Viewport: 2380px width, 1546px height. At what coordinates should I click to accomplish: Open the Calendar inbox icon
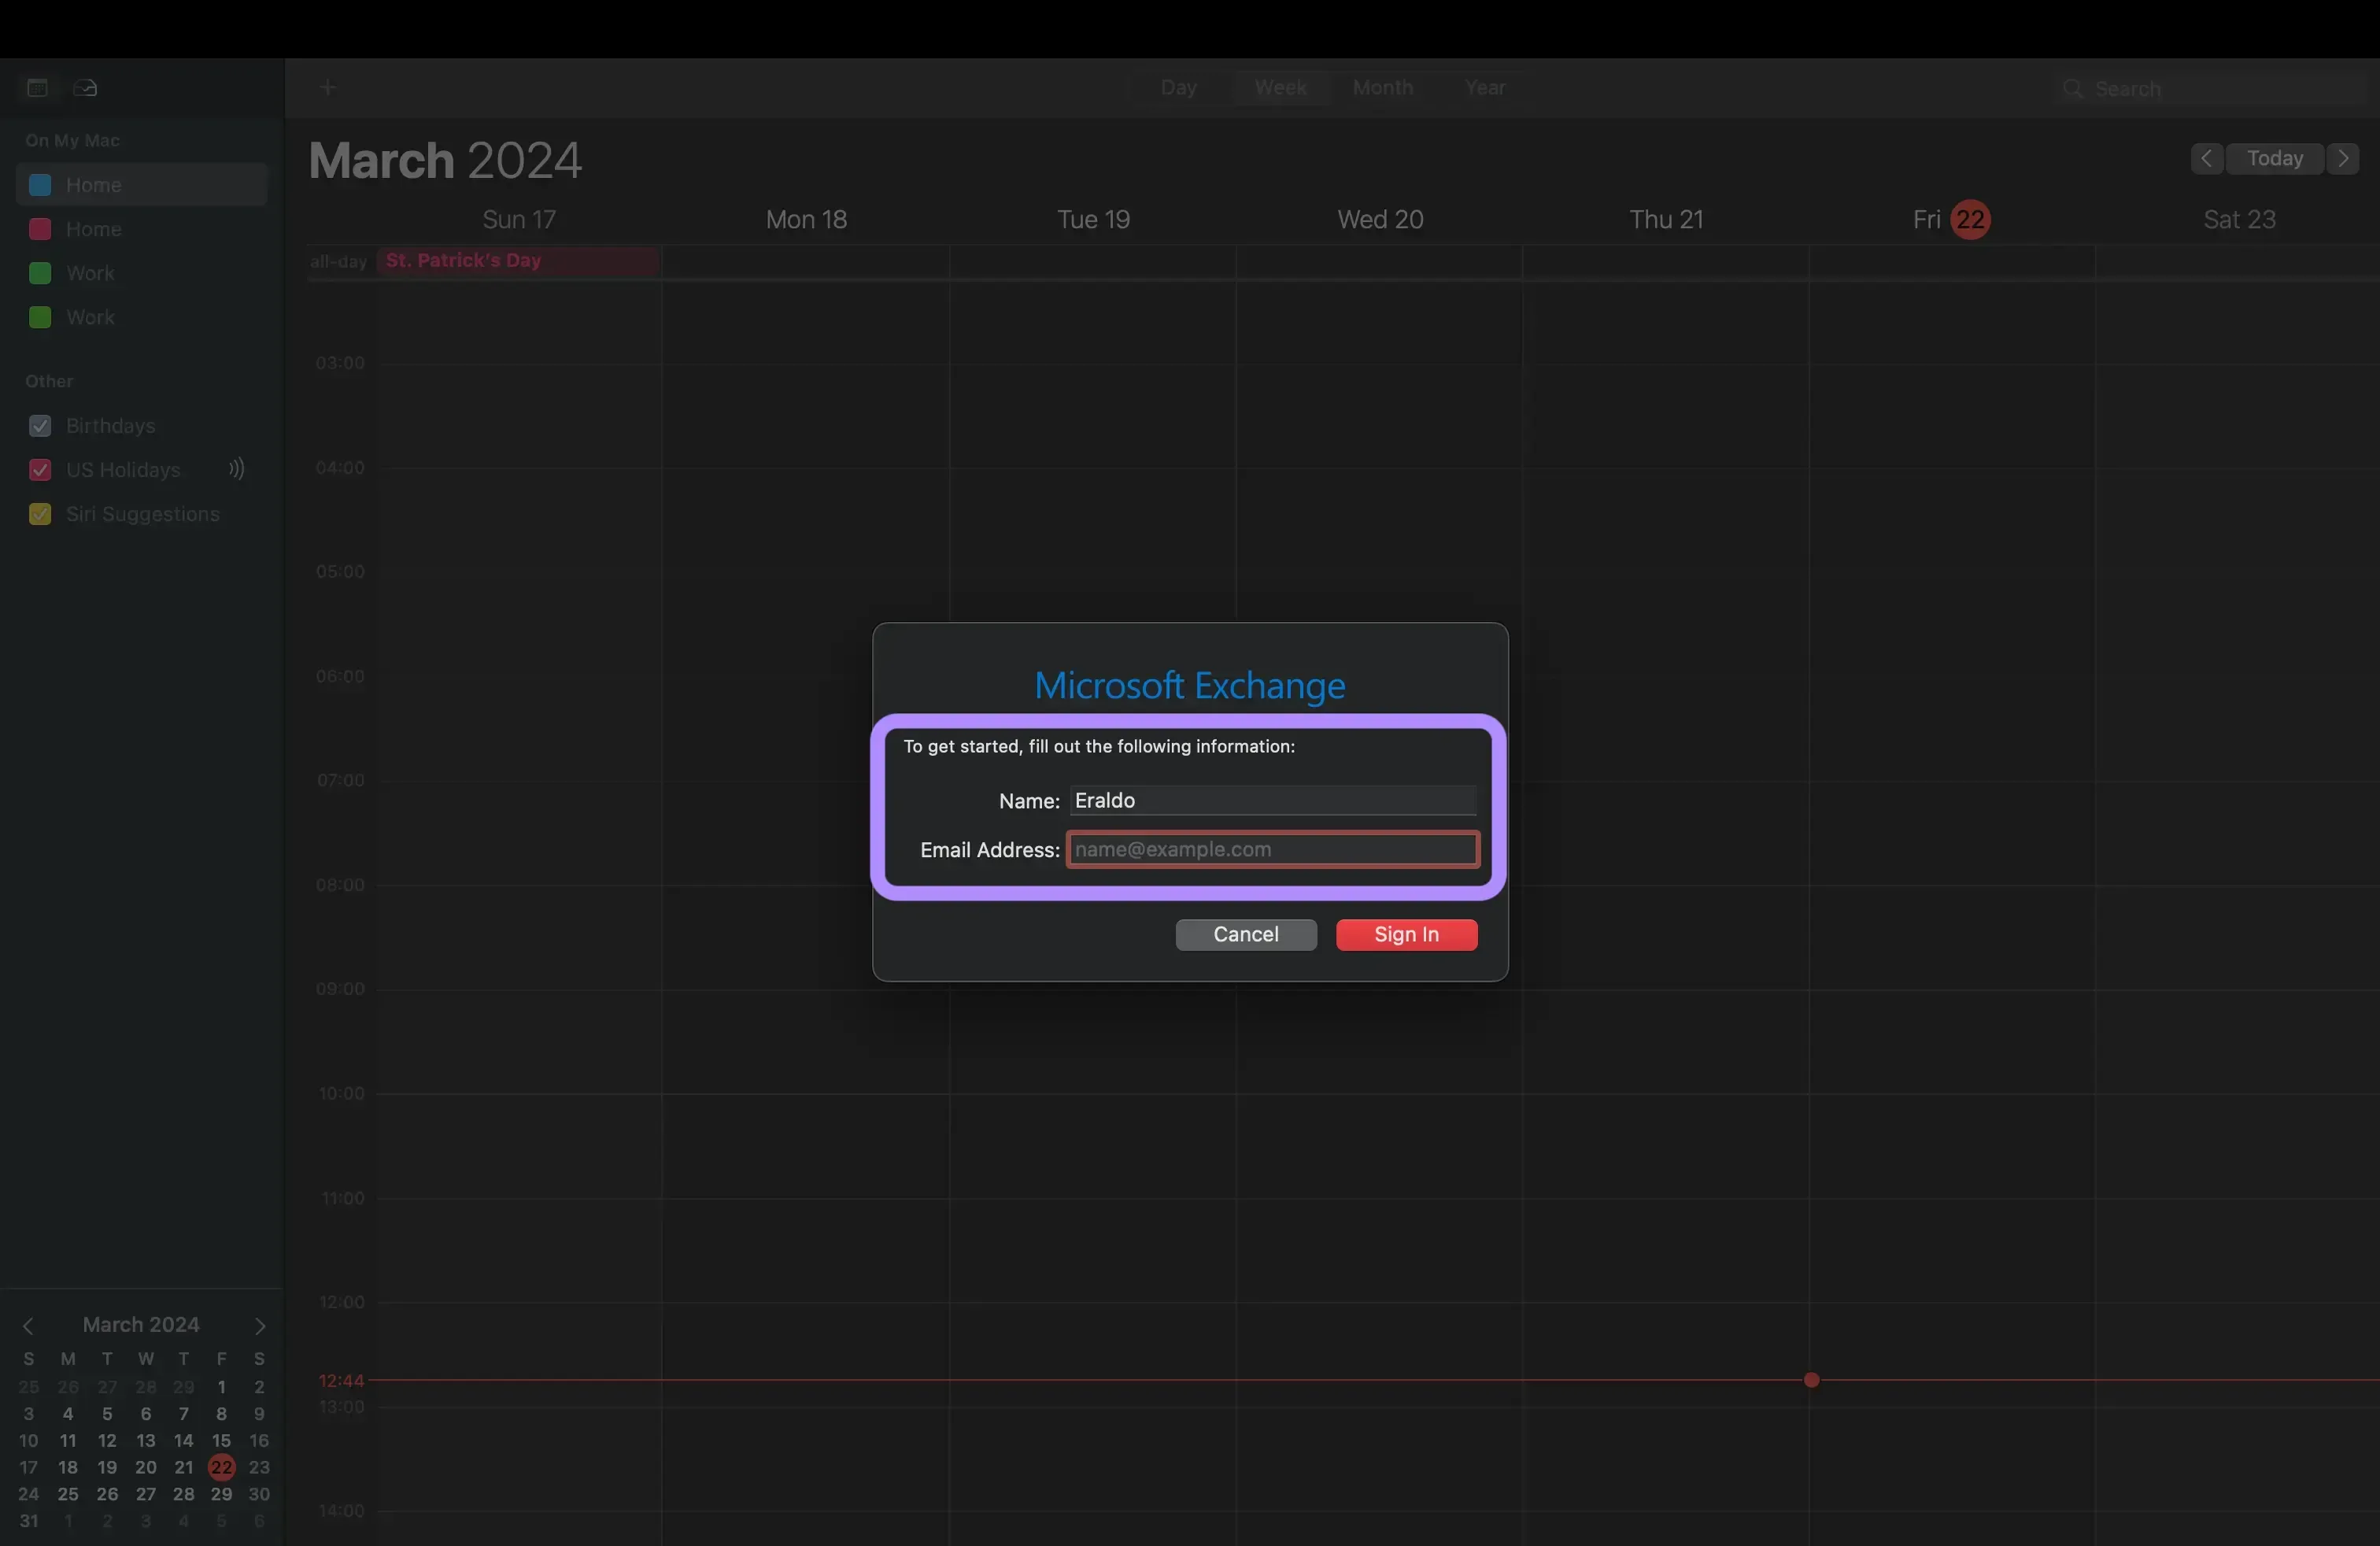(84, 87)
